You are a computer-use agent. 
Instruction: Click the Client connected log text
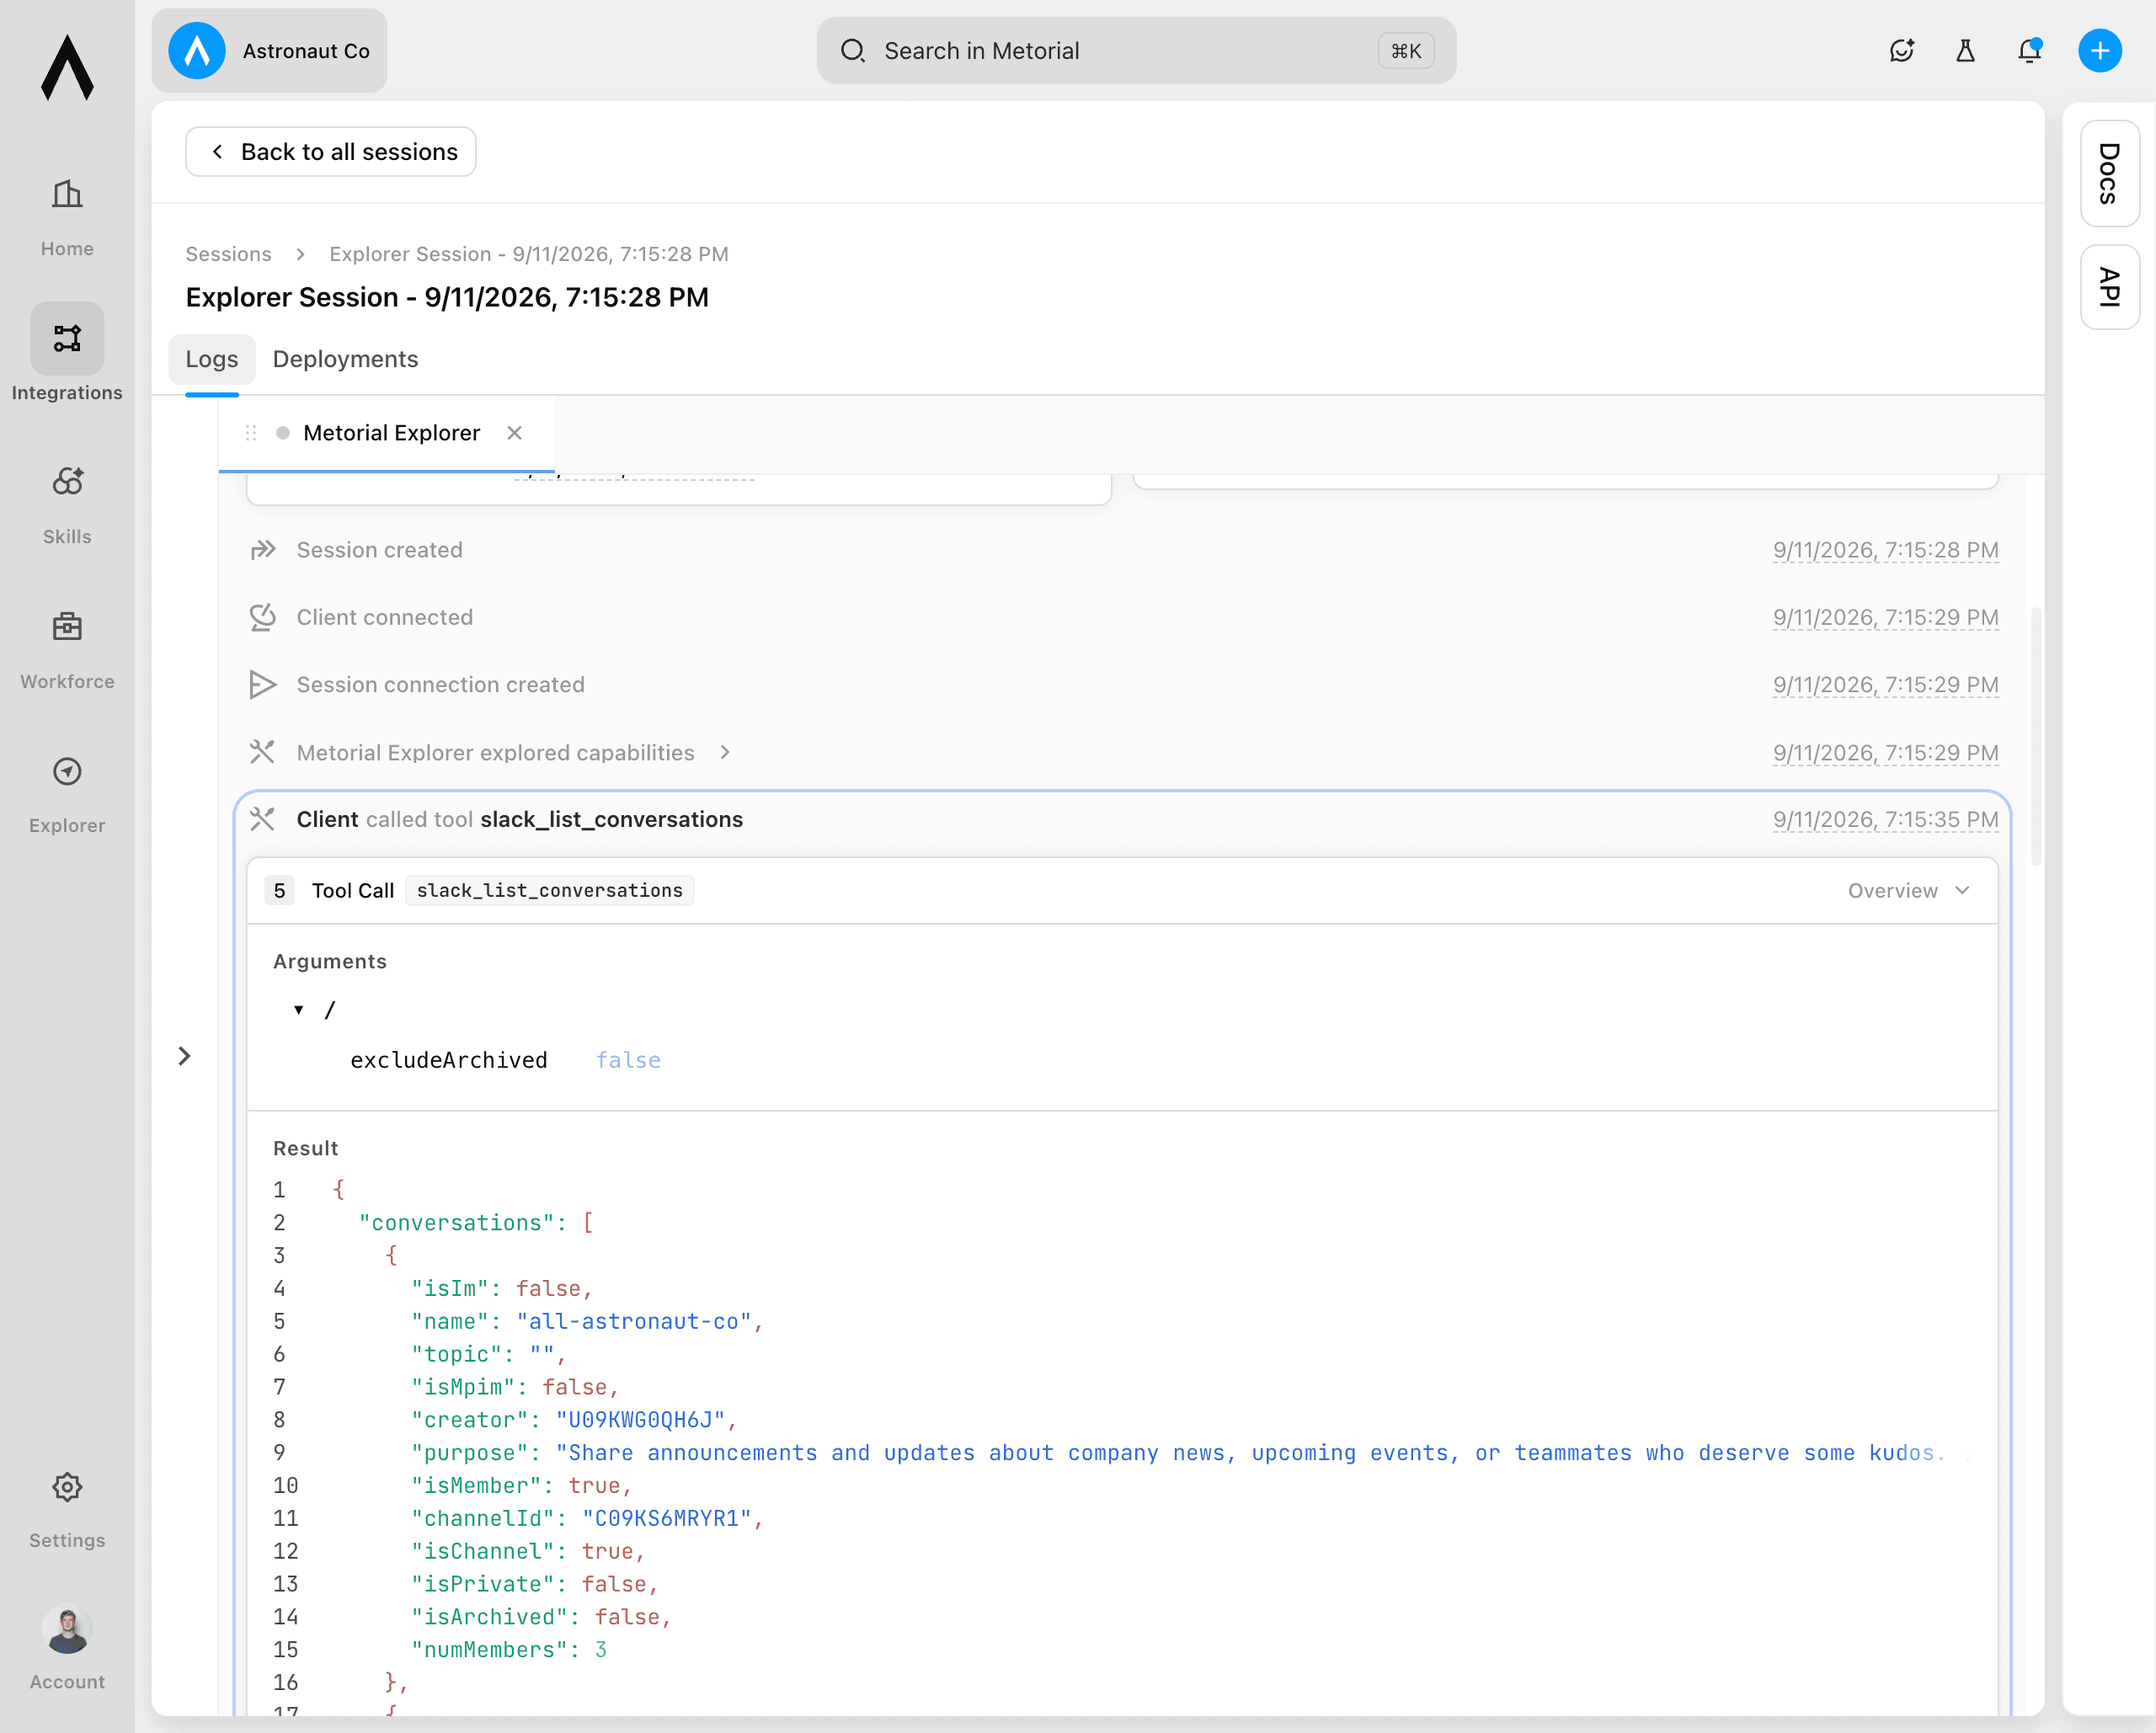click(384, 617)
